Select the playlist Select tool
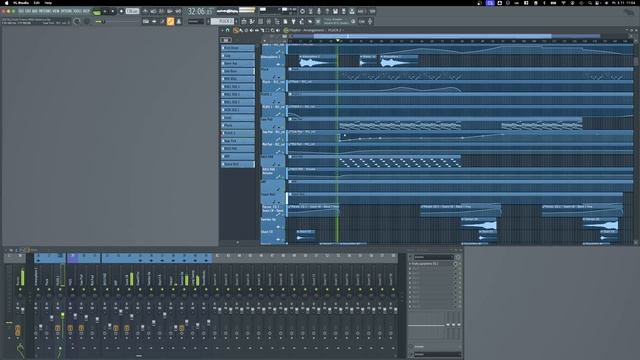Screen dimensions: 640x360 click(267, 30)
